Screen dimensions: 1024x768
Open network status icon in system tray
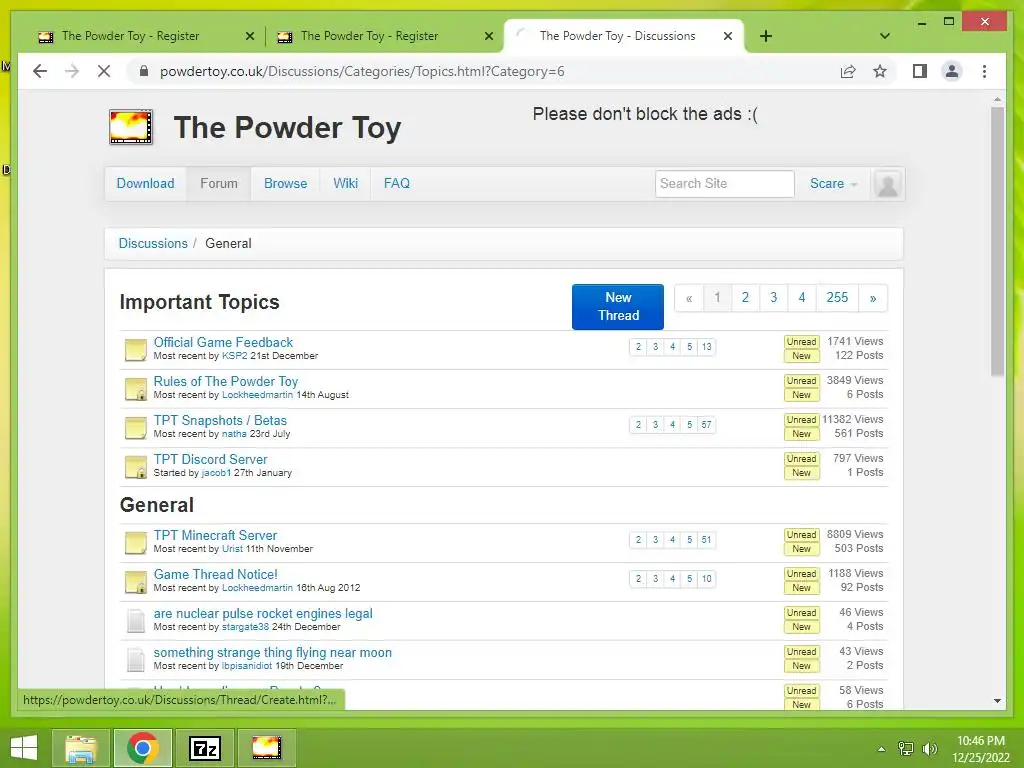coord(906,748)
